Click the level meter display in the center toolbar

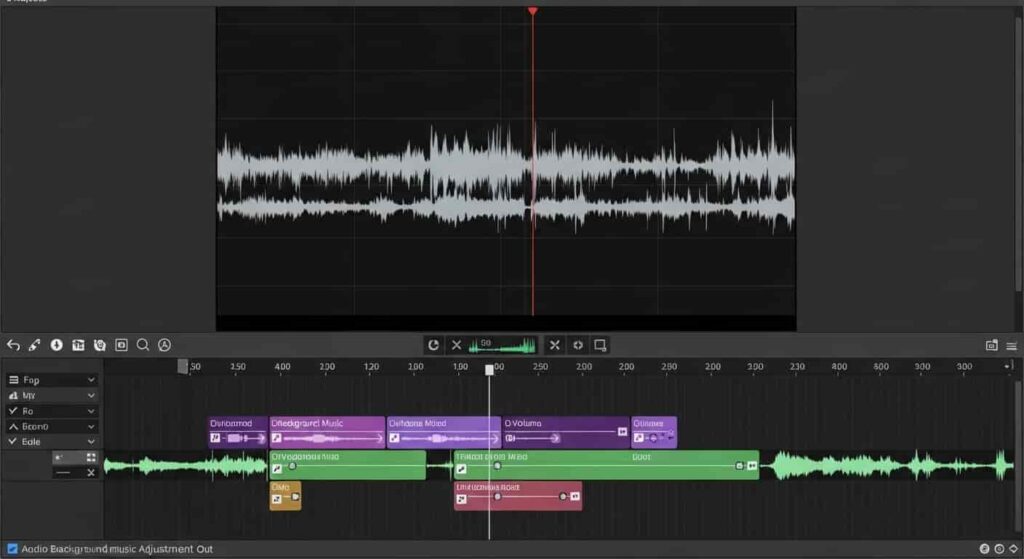point(502,345)
